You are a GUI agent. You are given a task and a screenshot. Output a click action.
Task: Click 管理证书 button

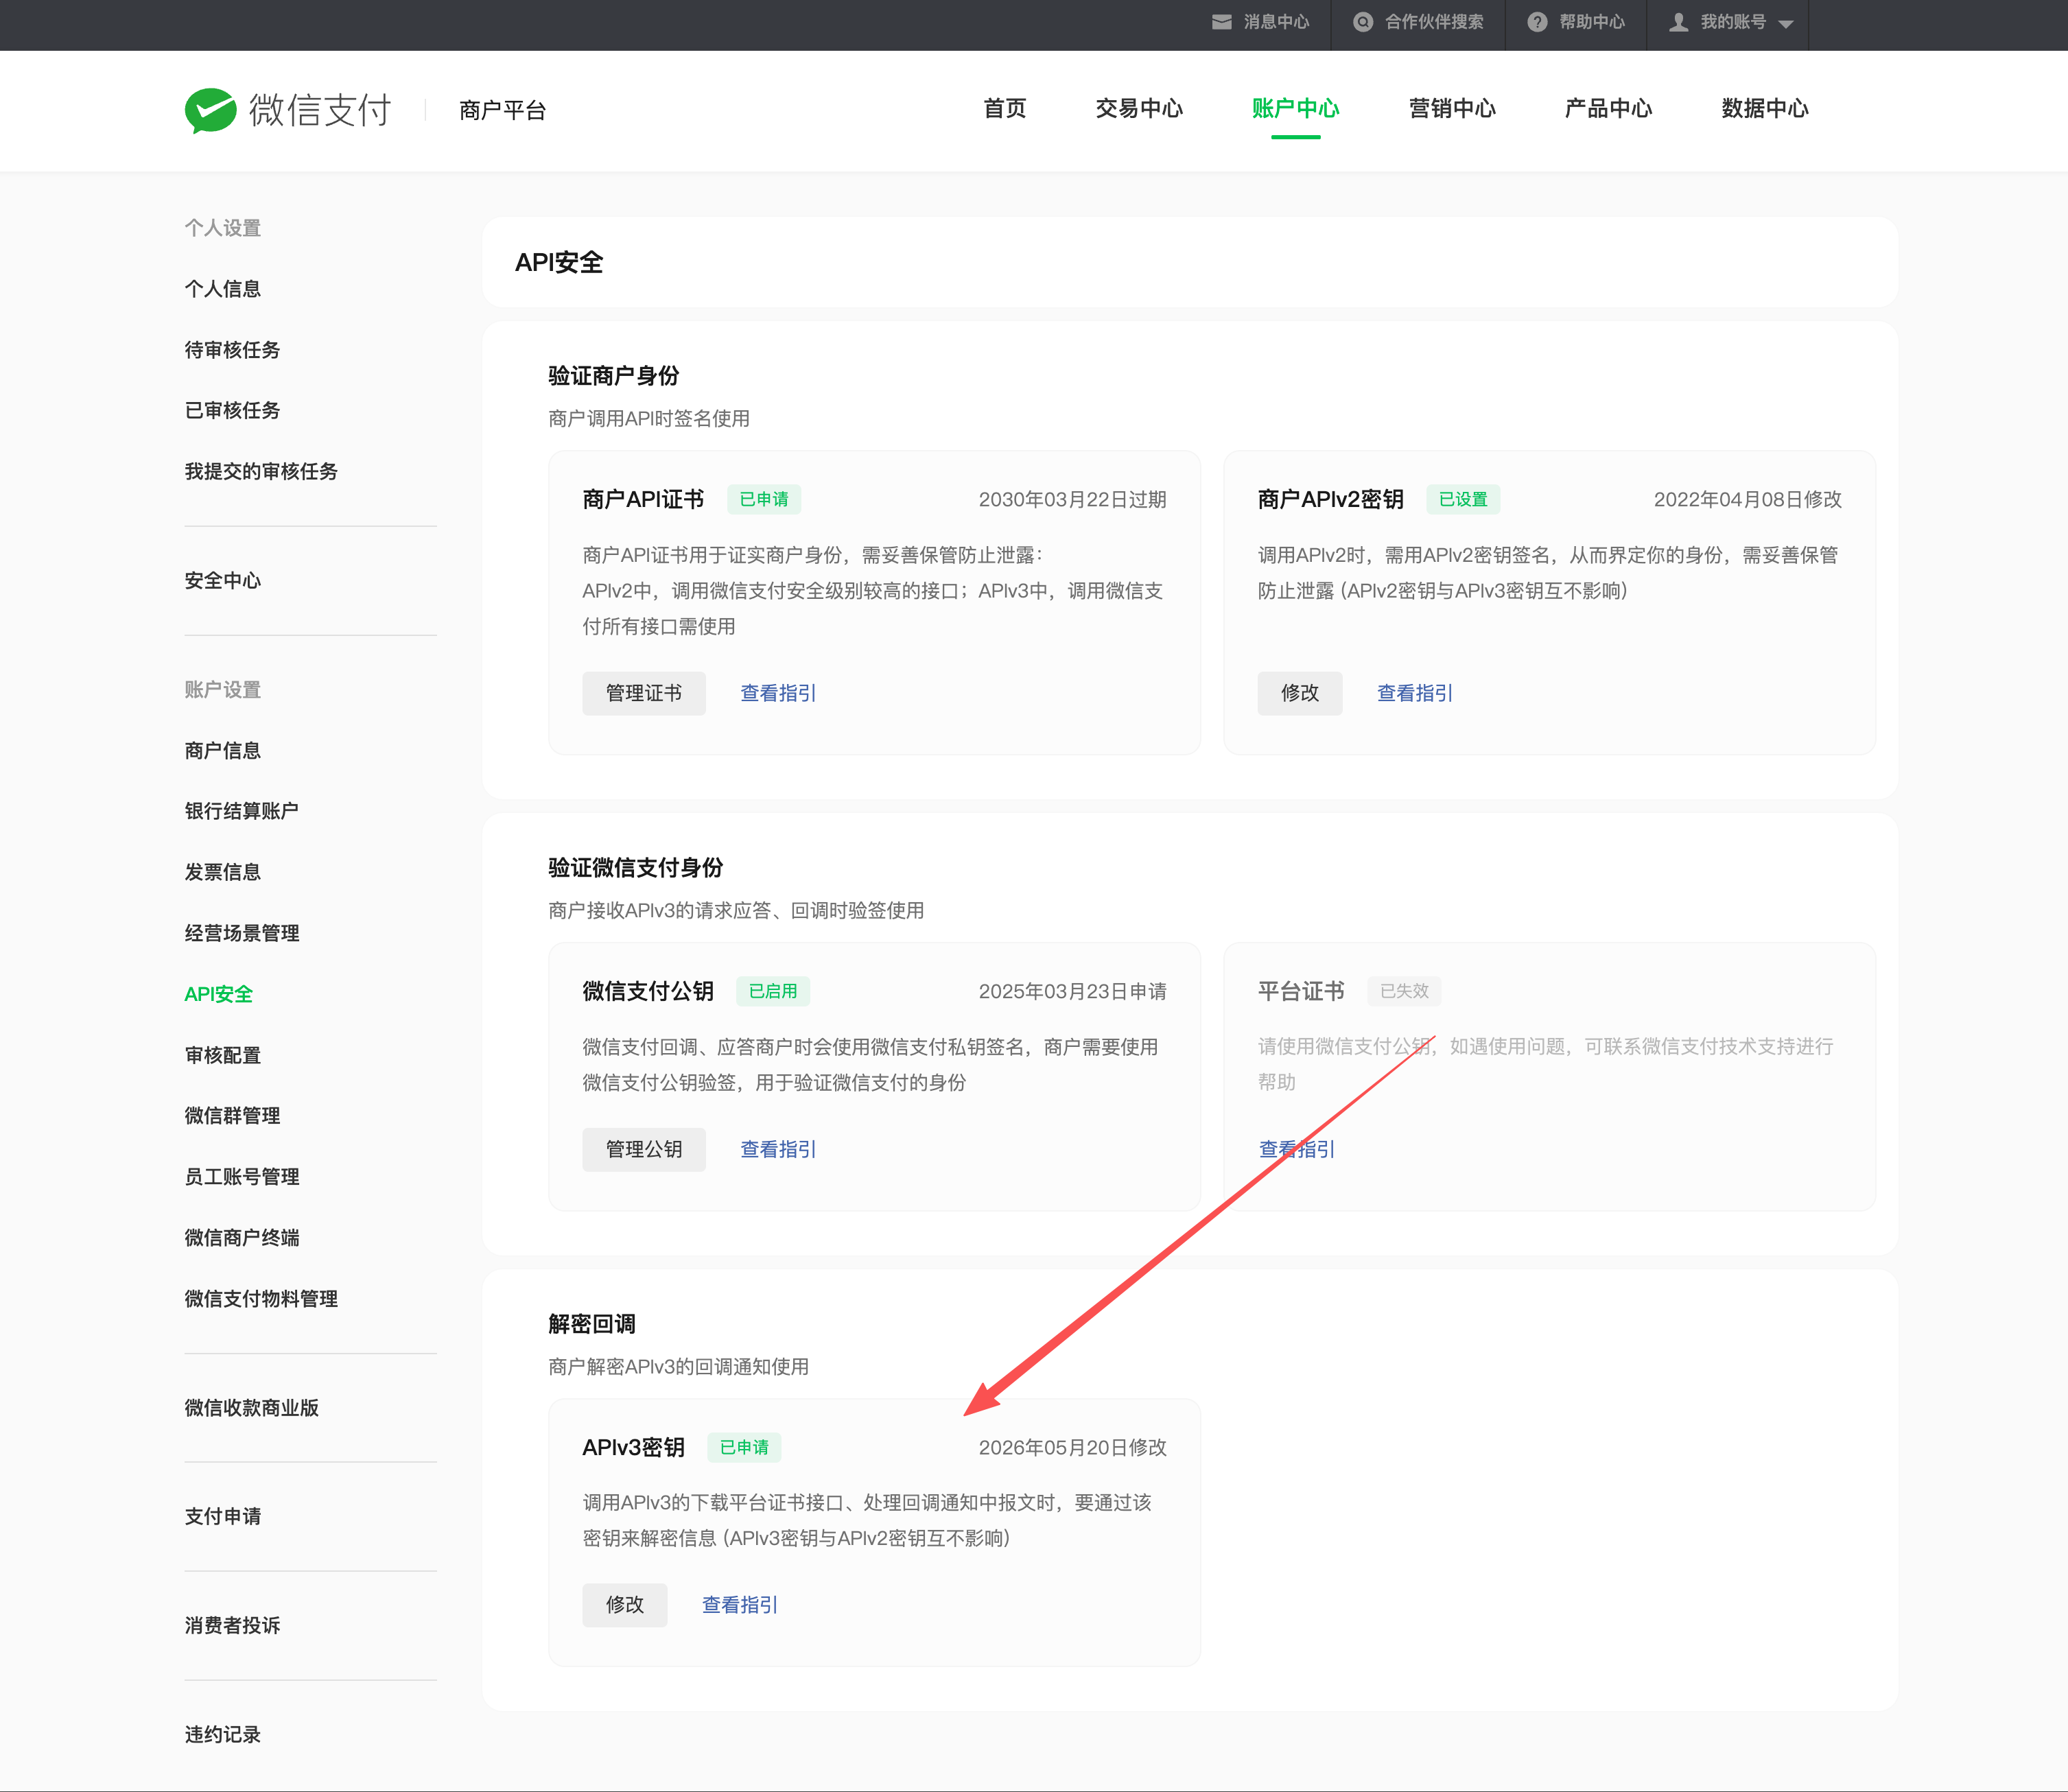(x=644, y=693)
